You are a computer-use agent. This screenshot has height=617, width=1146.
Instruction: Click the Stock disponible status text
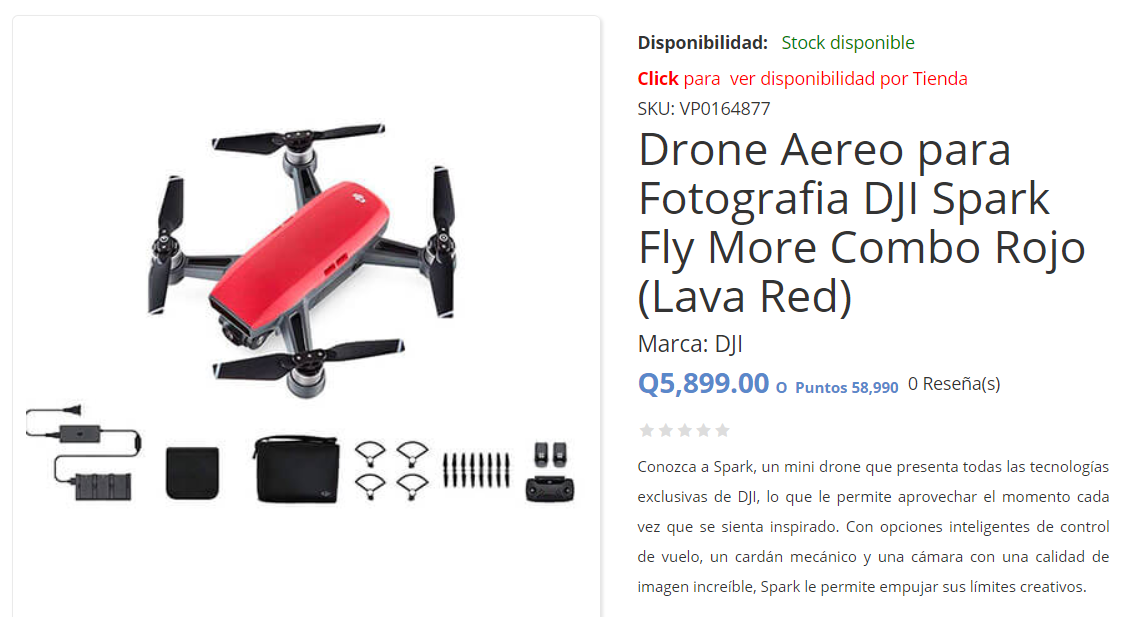coord(848,42)
